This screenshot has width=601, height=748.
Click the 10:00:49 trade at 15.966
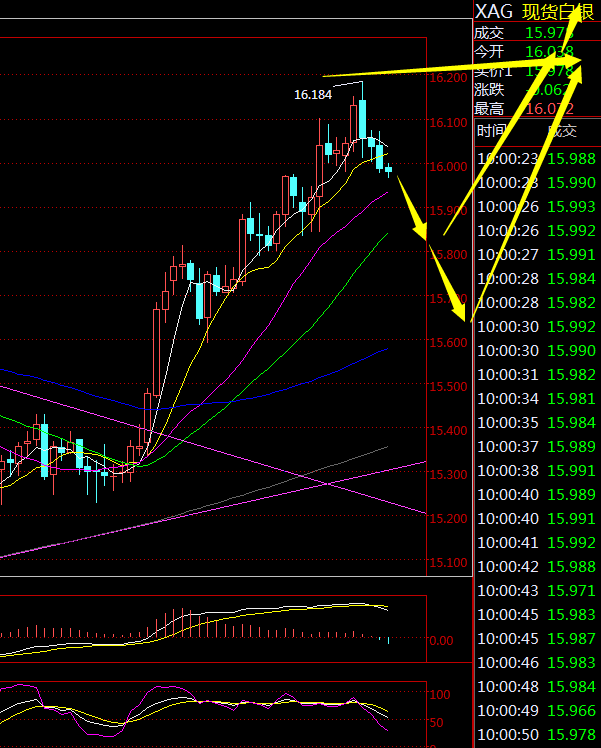click(x=537, y=711)
